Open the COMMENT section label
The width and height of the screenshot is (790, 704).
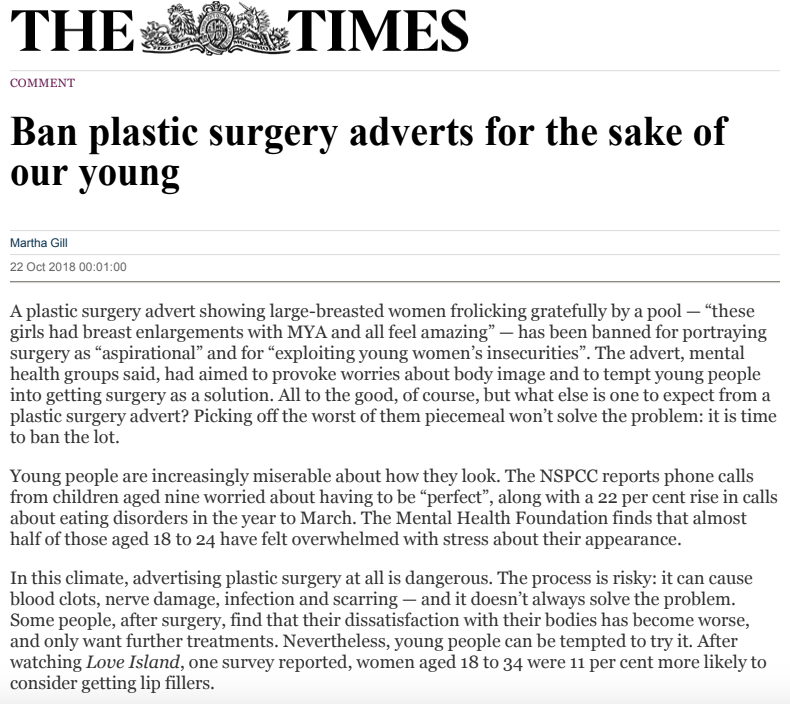(x=42, y=83)
